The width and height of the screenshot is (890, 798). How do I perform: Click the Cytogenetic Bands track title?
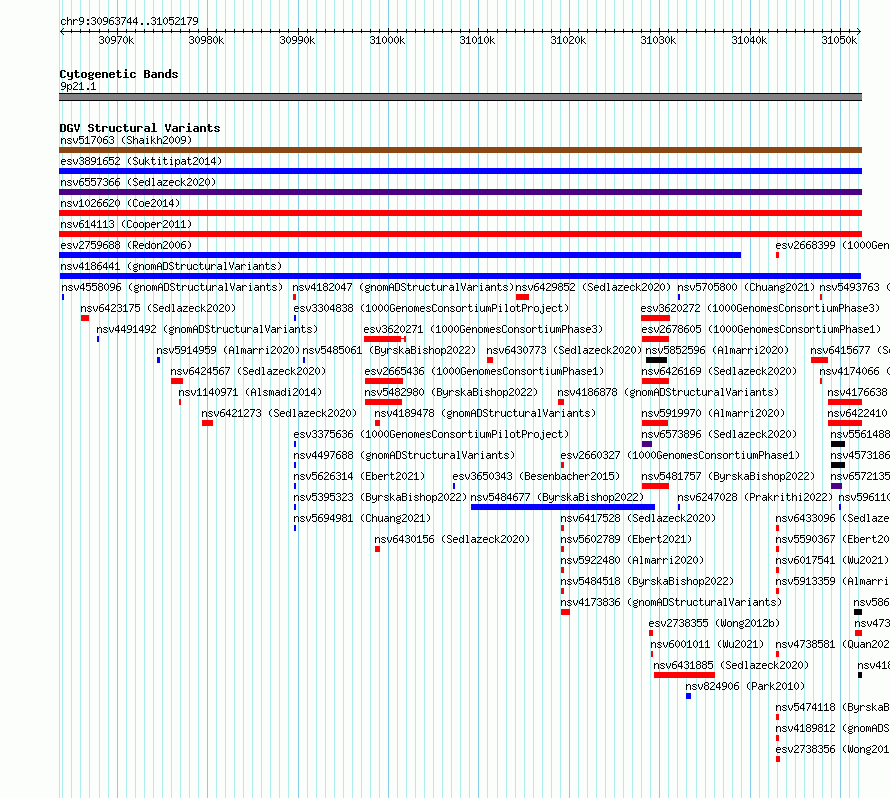pos(119,74)
